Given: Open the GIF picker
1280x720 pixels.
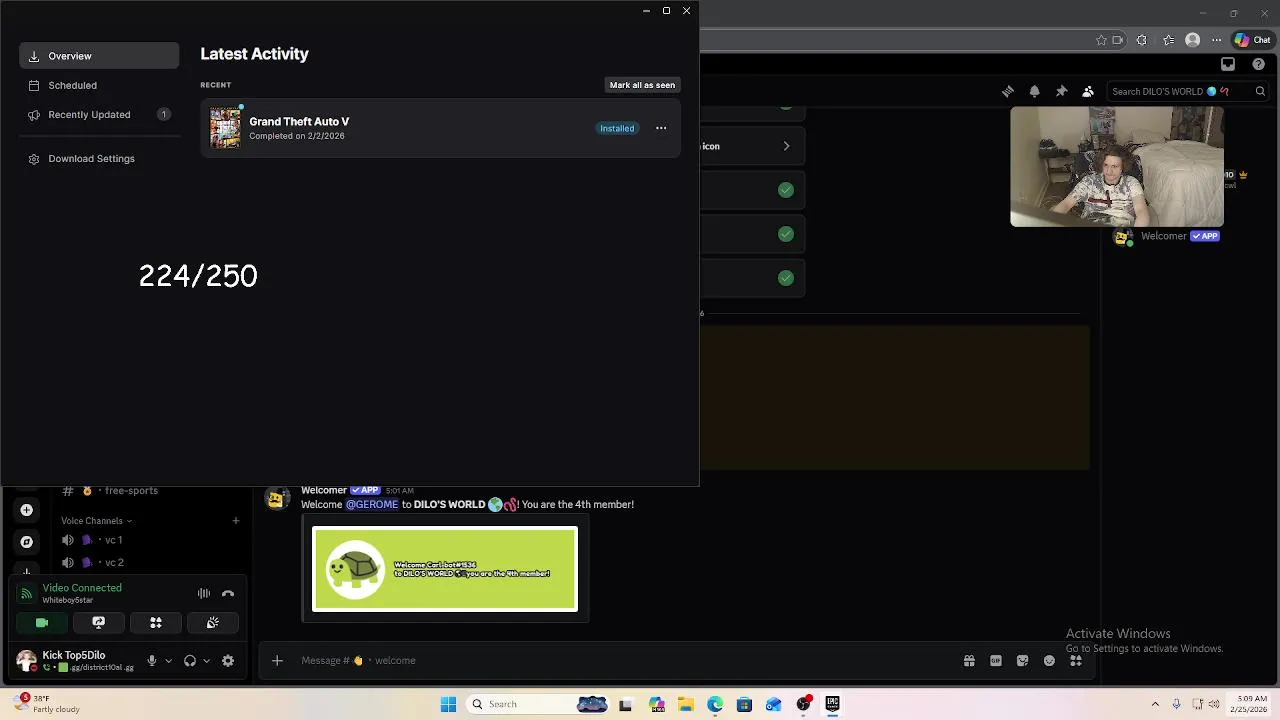Looking at the screenshot, I should point(996,660).
